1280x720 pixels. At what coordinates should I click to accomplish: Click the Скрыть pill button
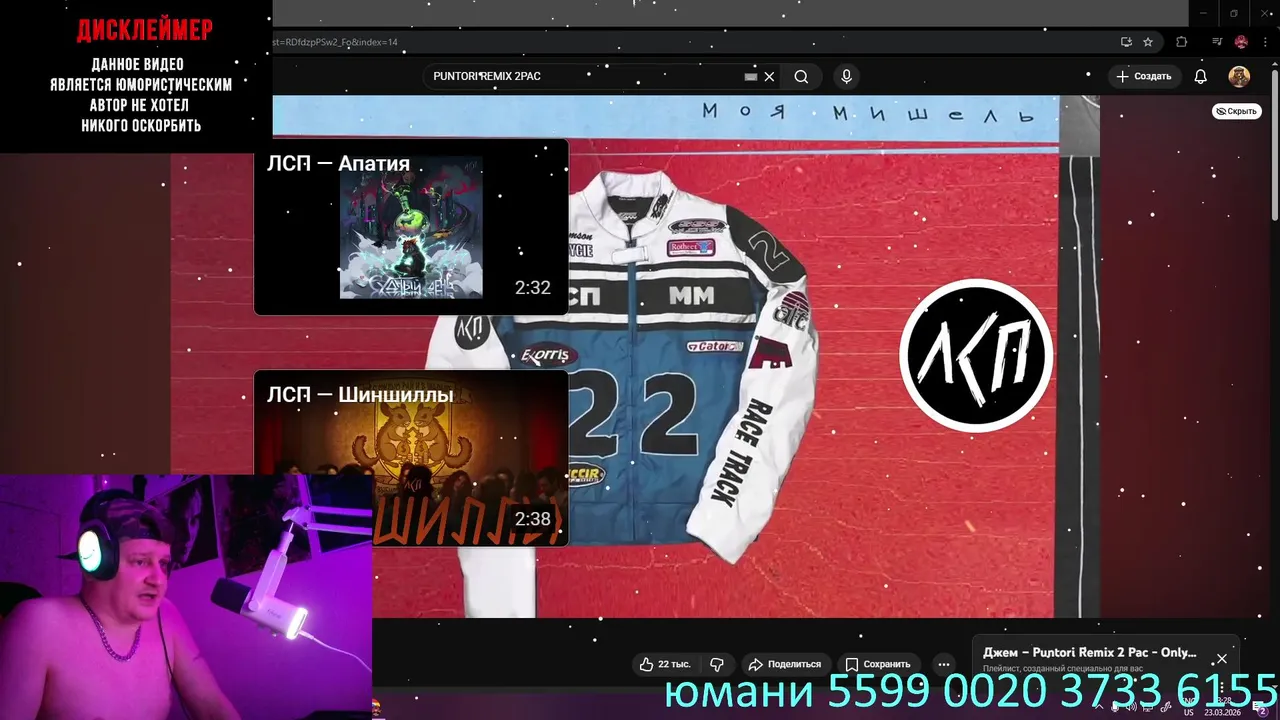[1237, 111]
